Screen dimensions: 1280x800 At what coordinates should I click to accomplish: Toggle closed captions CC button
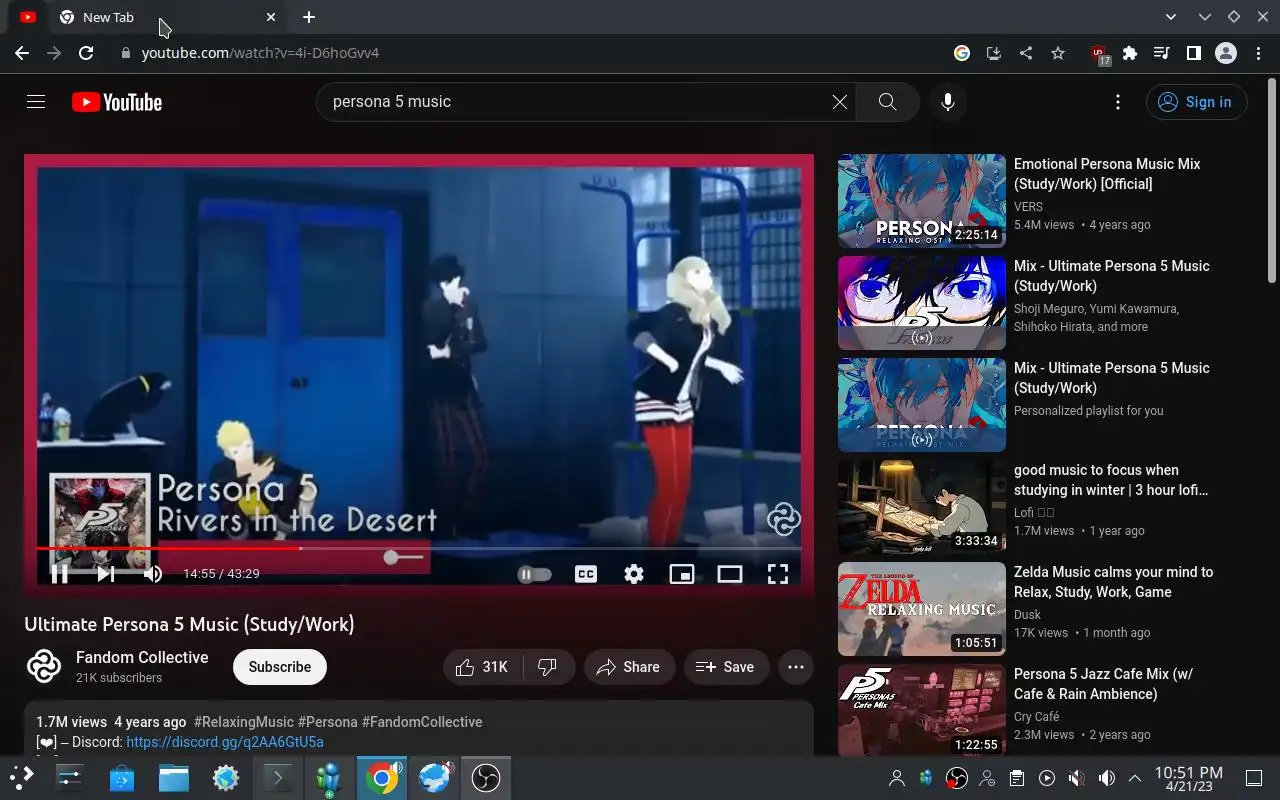click(x=586, y=574)
